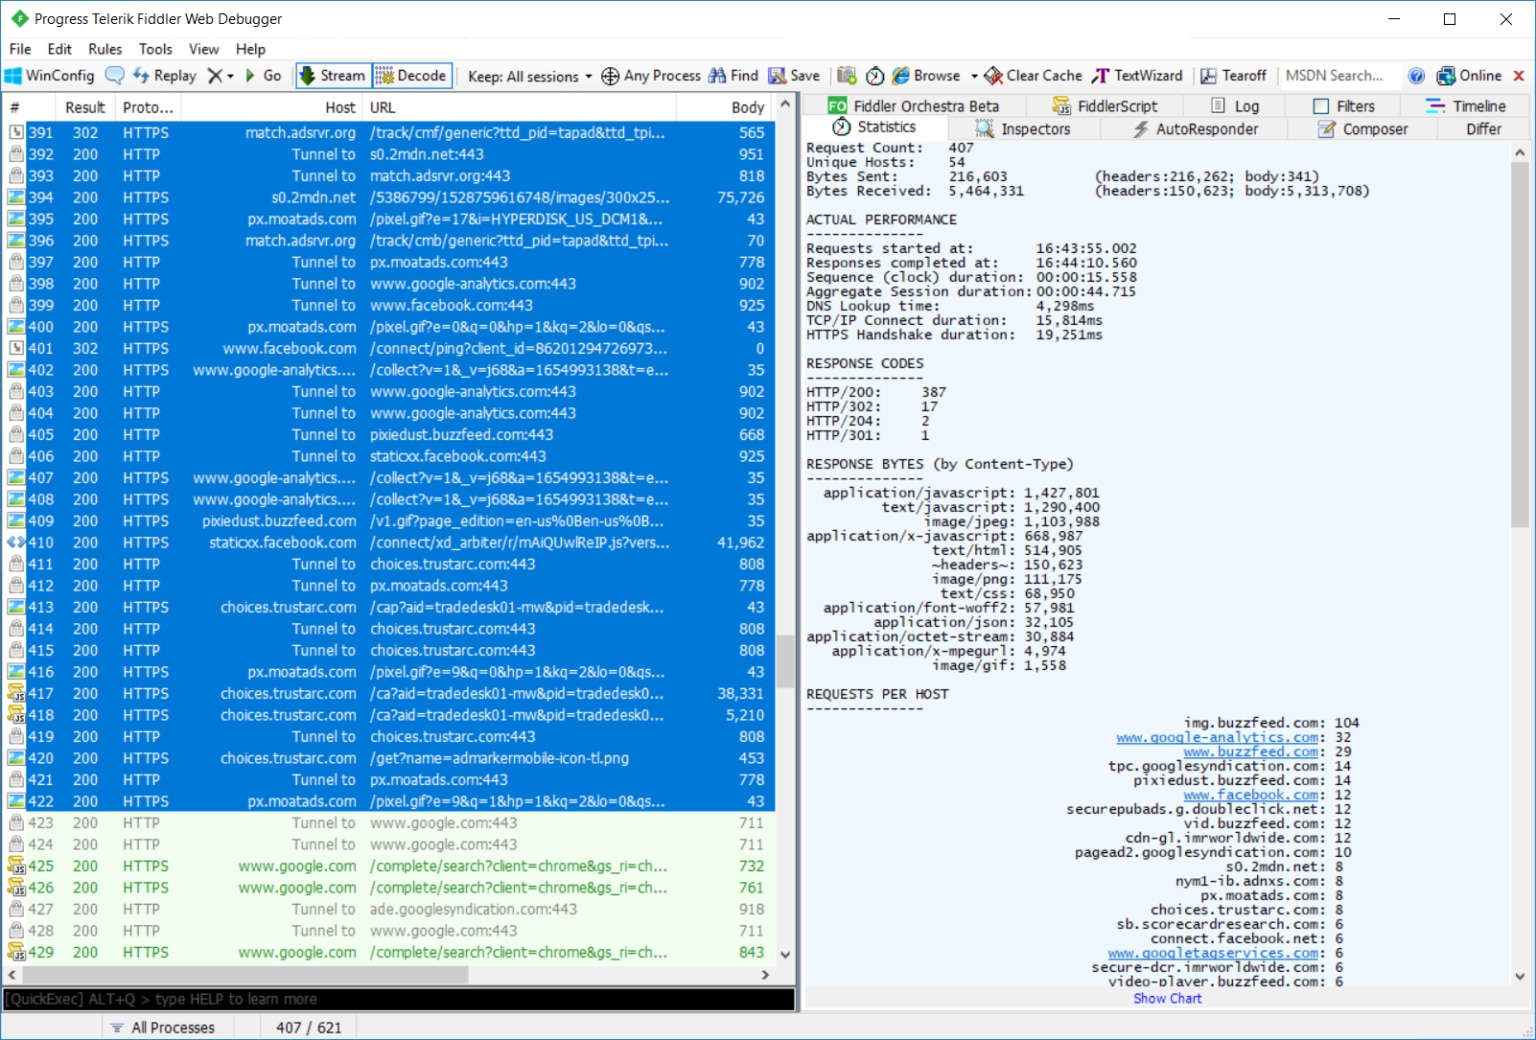The width and height of the screenshot is (1536, 1040).
Task: Click the Browse button
Action: [927, 76]
